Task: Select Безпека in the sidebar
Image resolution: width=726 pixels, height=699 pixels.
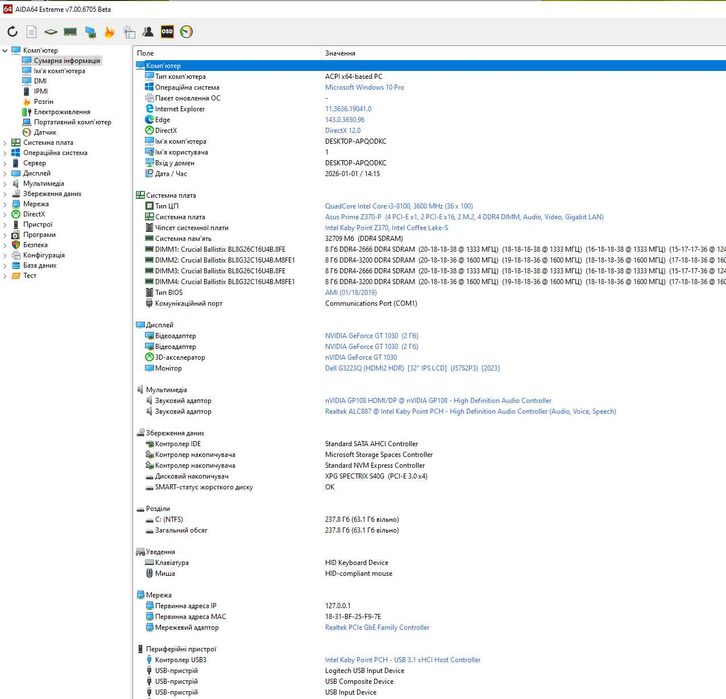Action: point(35,245)
